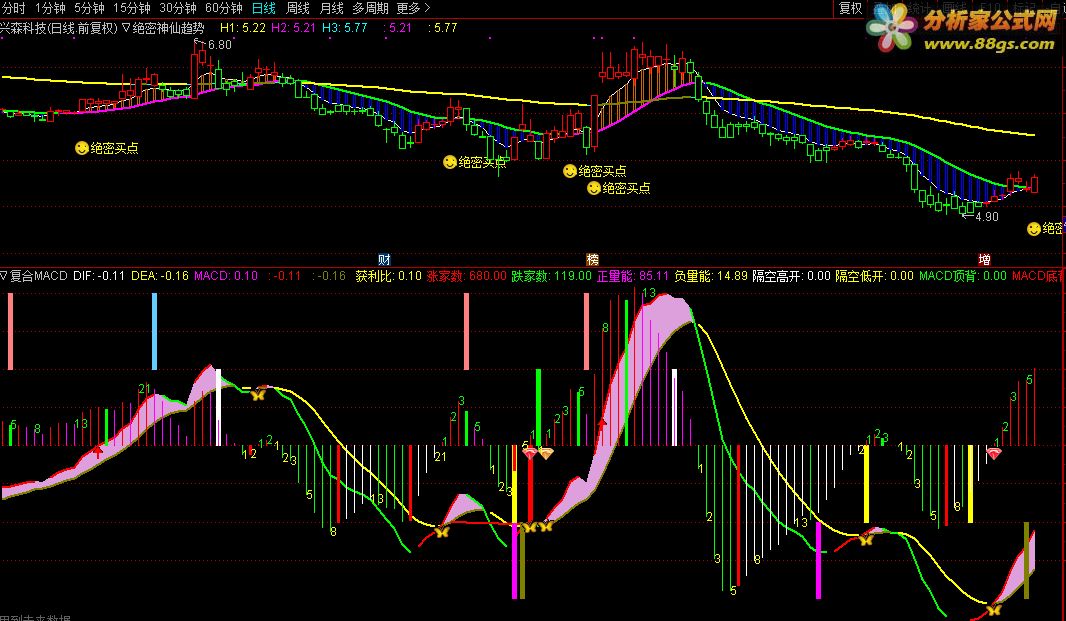Click the 获利比: 0.10 readout

click(x=388, y=275)
